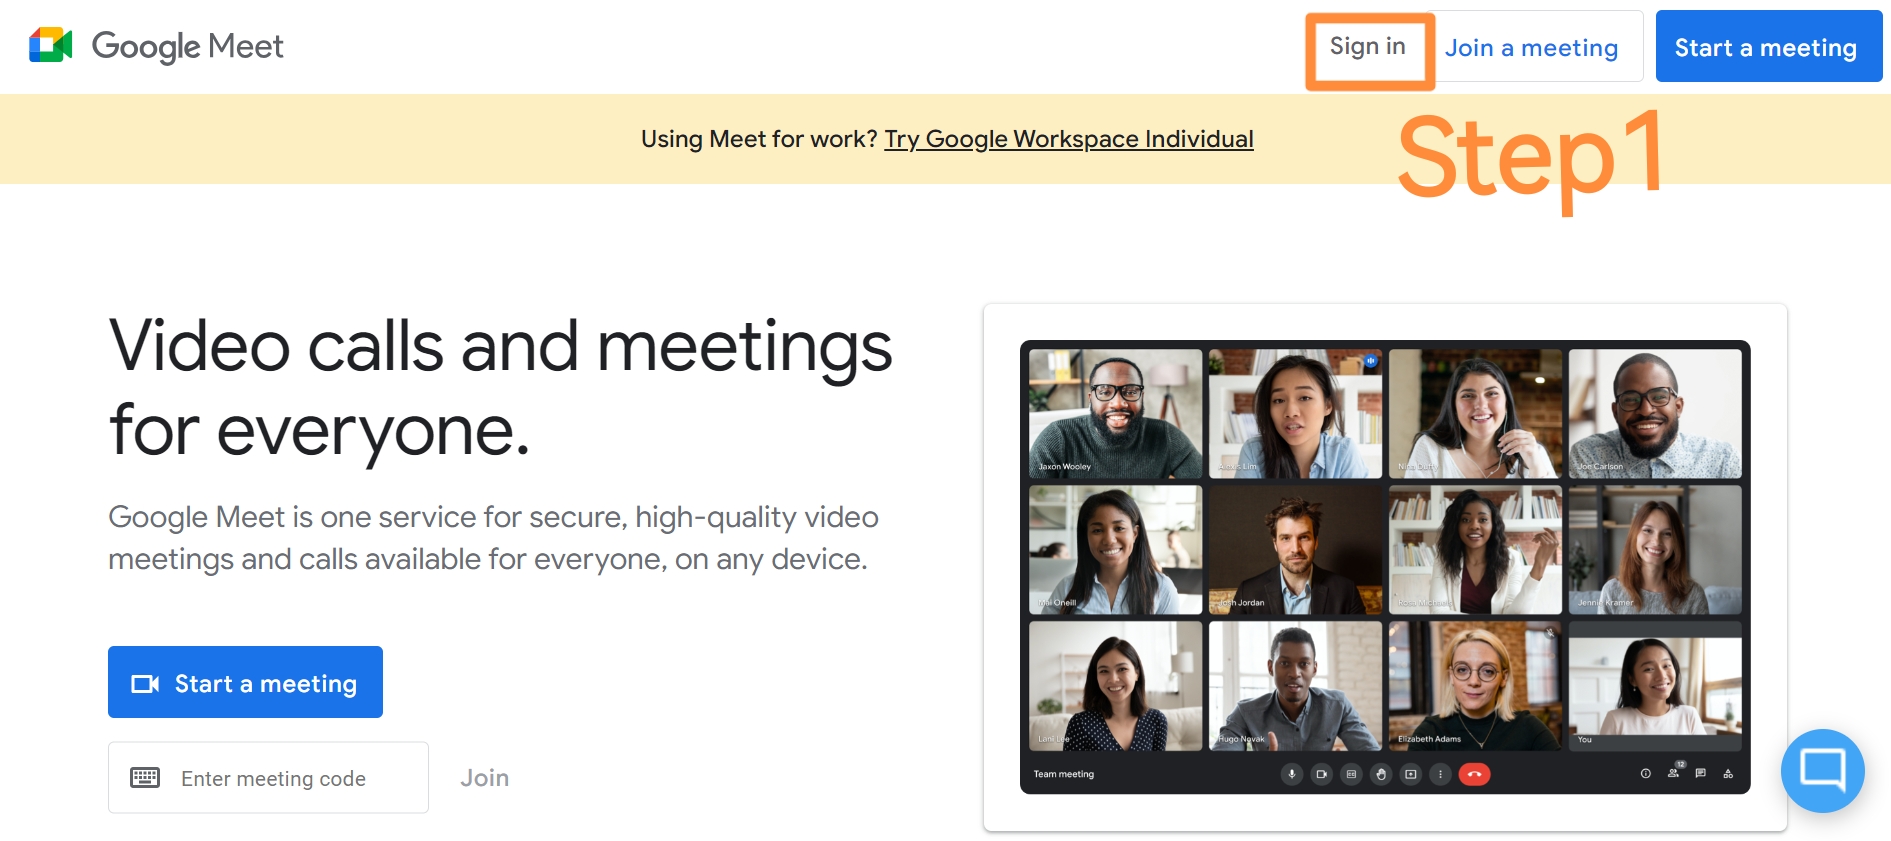Open Try Google Workspace Individual link
The height and width of the screenshot is (841, 1891).
(x=1068, y=139)
